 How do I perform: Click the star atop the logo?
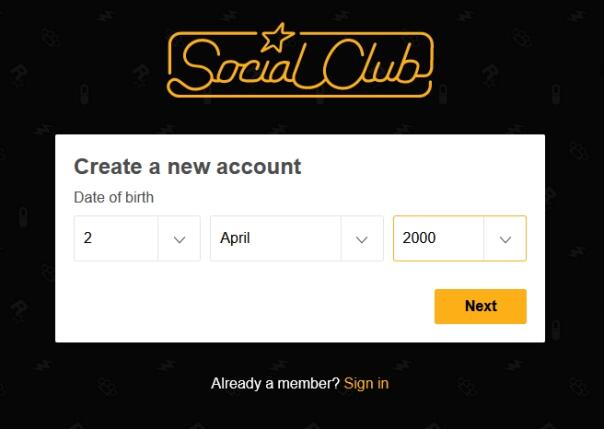coord(278,38)
